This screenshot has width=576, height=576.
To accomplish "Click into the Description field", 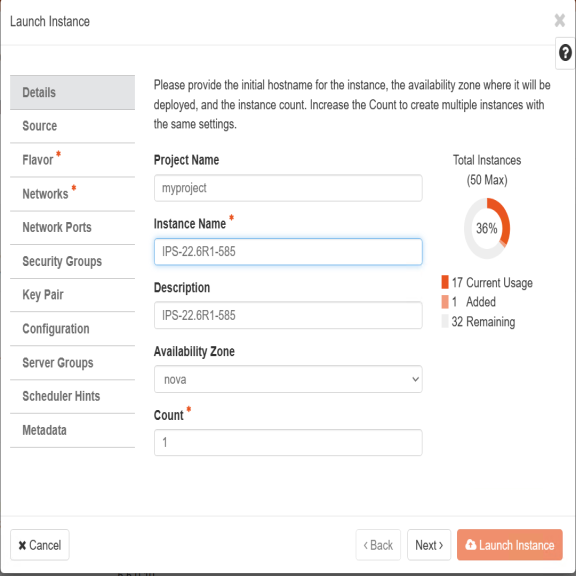I will tap(288, 315).
